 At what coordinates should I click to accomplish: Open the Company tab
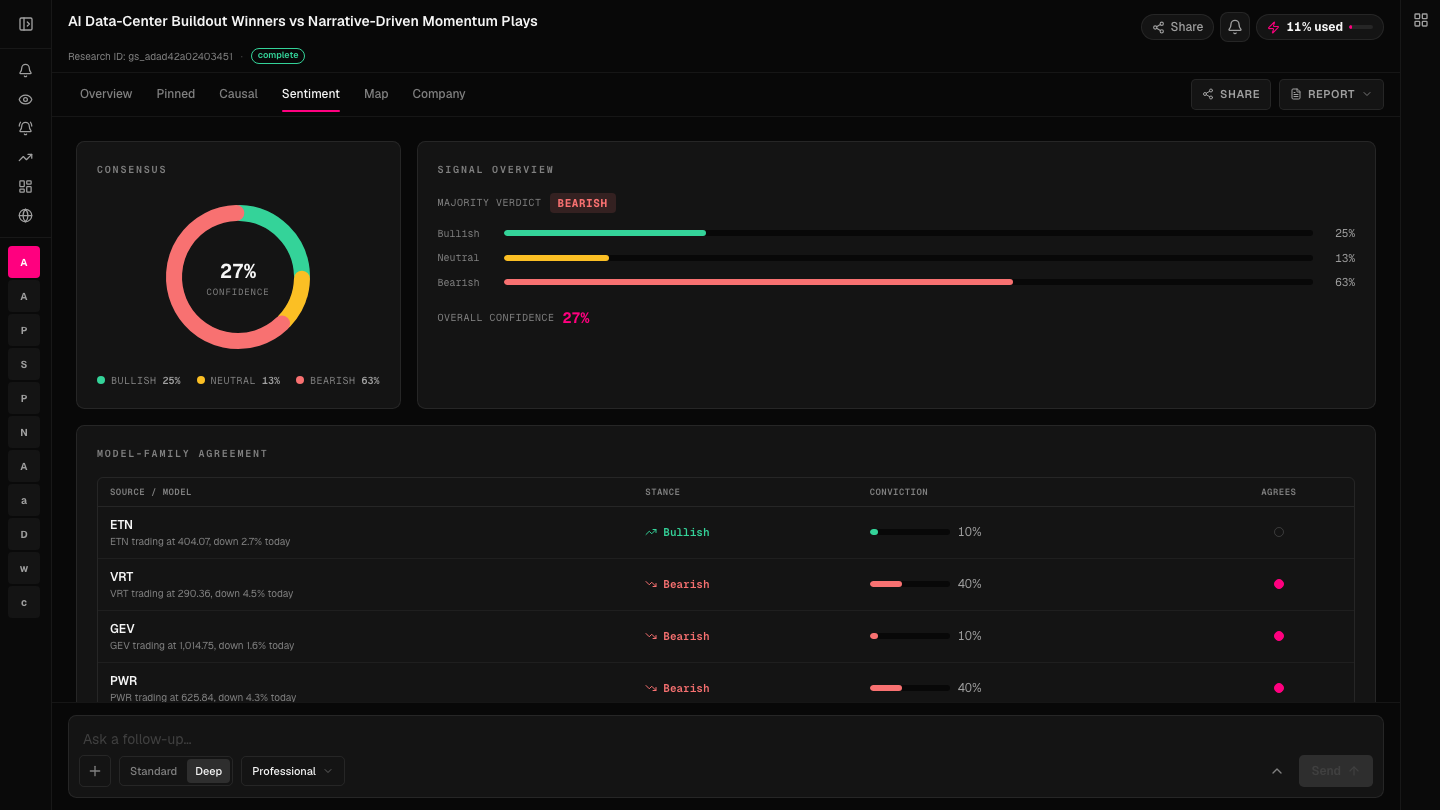[x=439, y=94]
